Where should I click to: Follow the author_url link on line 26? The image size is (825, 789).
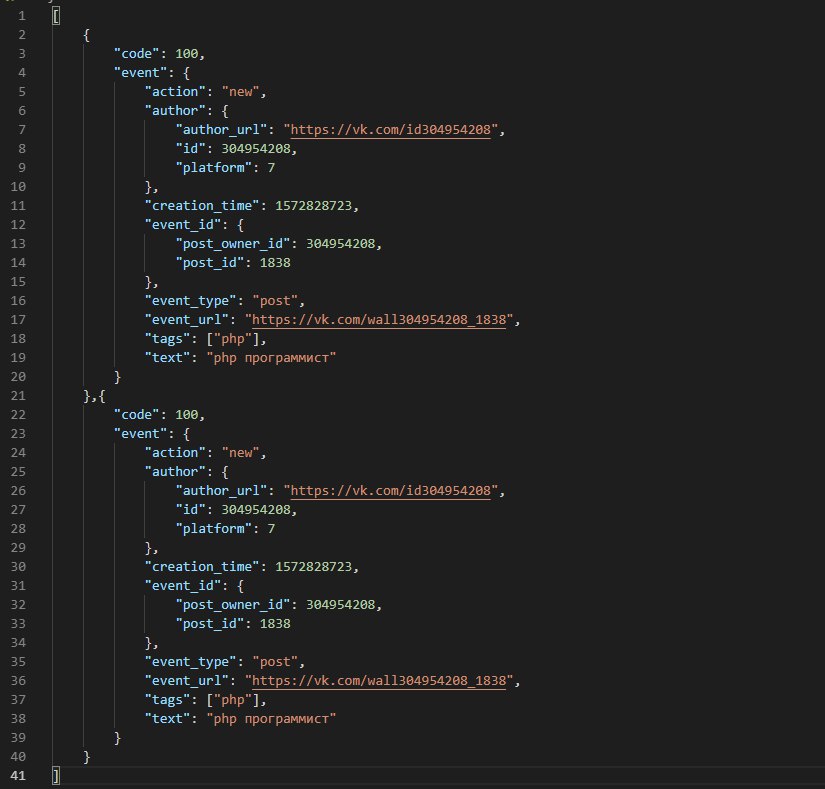click(390, 491)
